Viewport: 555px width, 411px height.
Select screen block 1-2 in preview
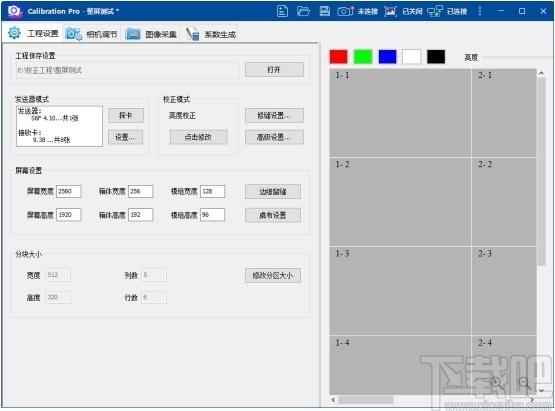point(400,202)
